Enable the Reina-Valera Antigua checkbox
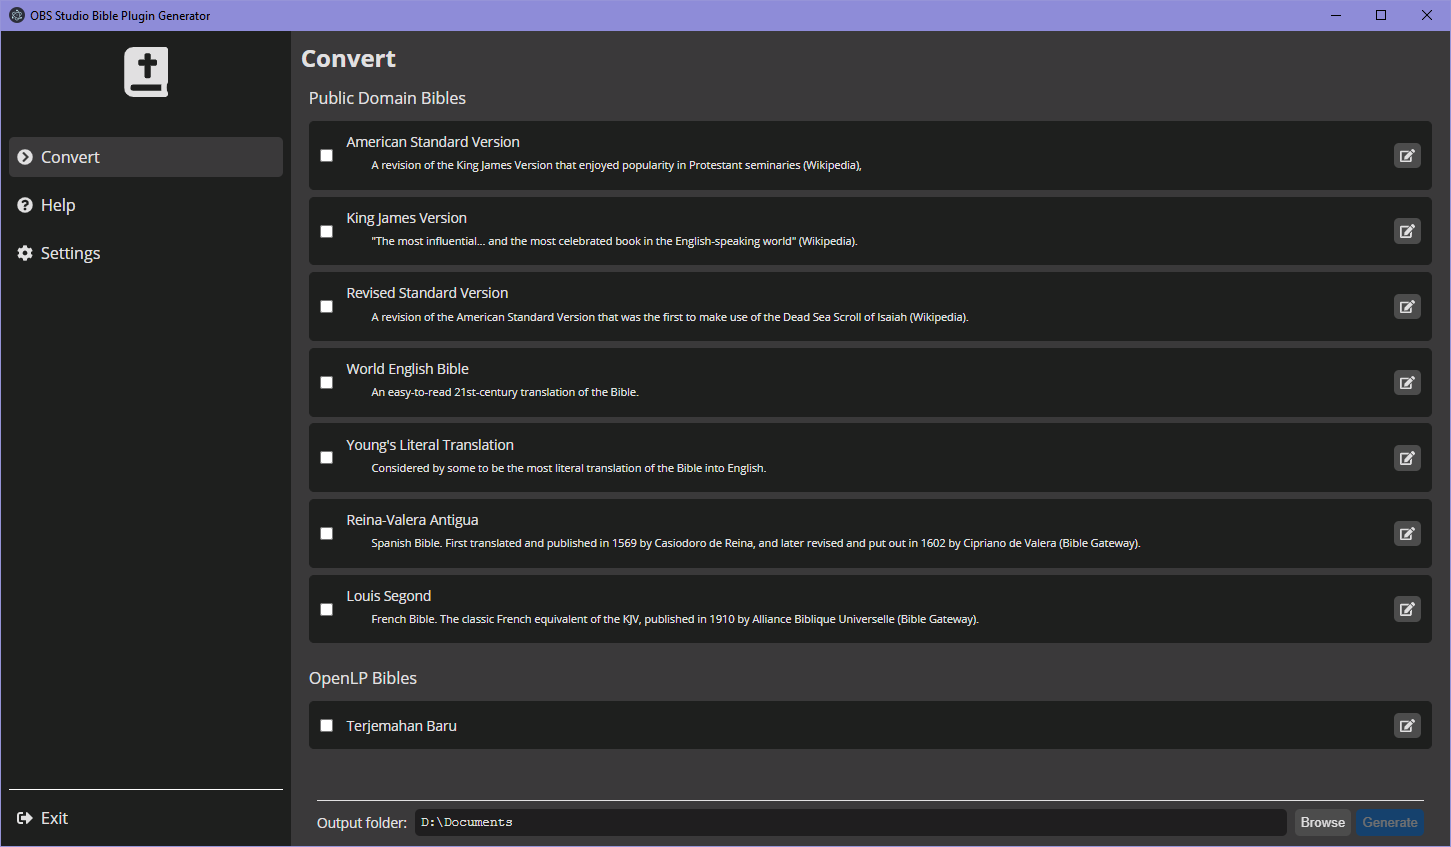 click(326, 533)
